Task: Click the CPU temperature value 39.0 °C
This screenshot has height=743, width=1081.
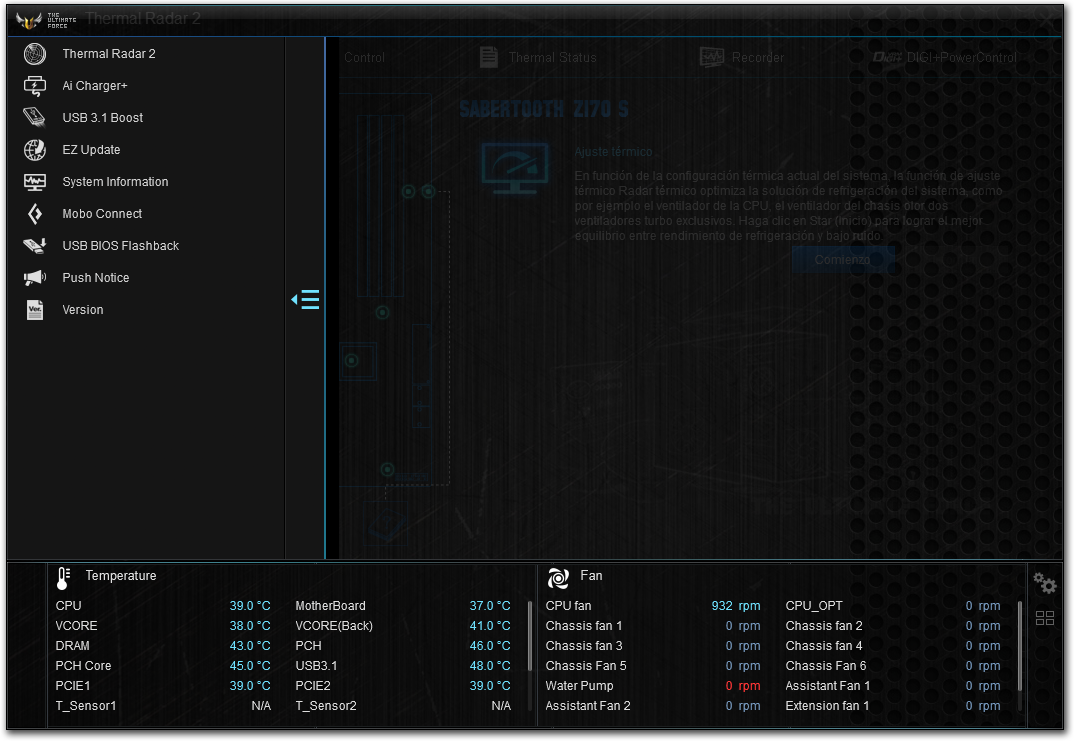Action: tap(250, 606)
